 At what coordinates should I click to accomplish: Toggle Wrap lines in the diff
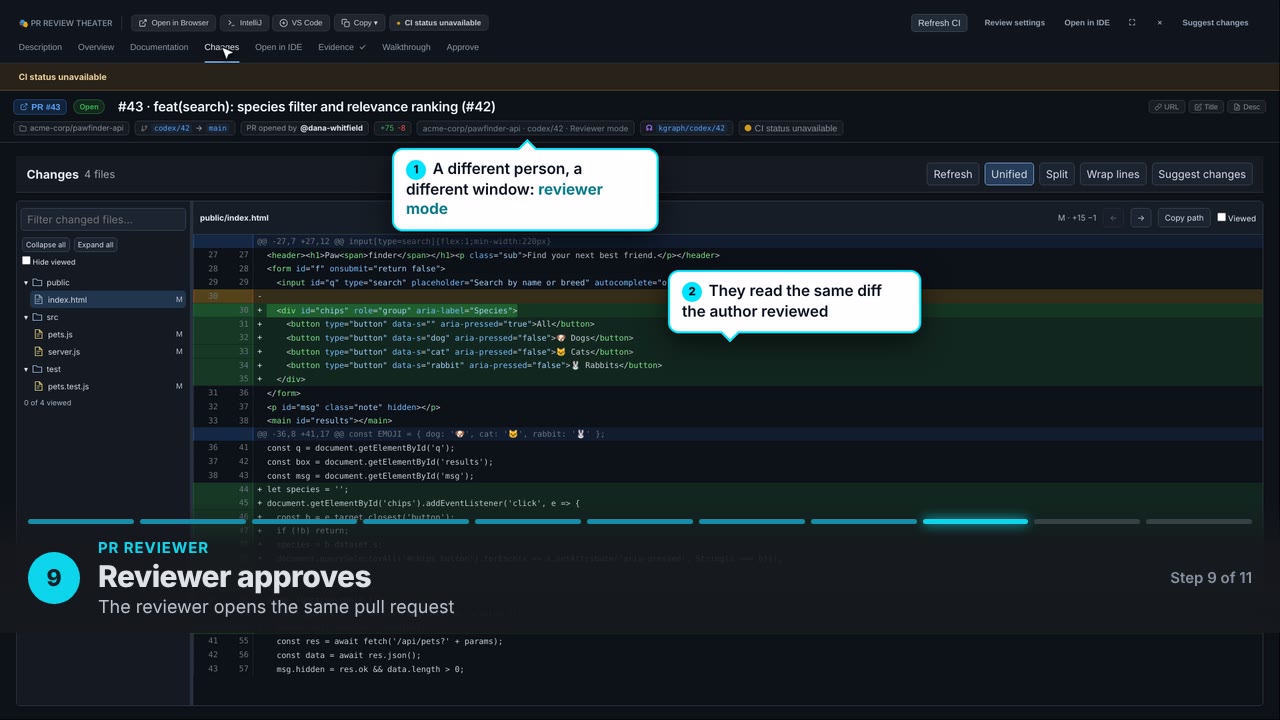[x=1113, y=174]
